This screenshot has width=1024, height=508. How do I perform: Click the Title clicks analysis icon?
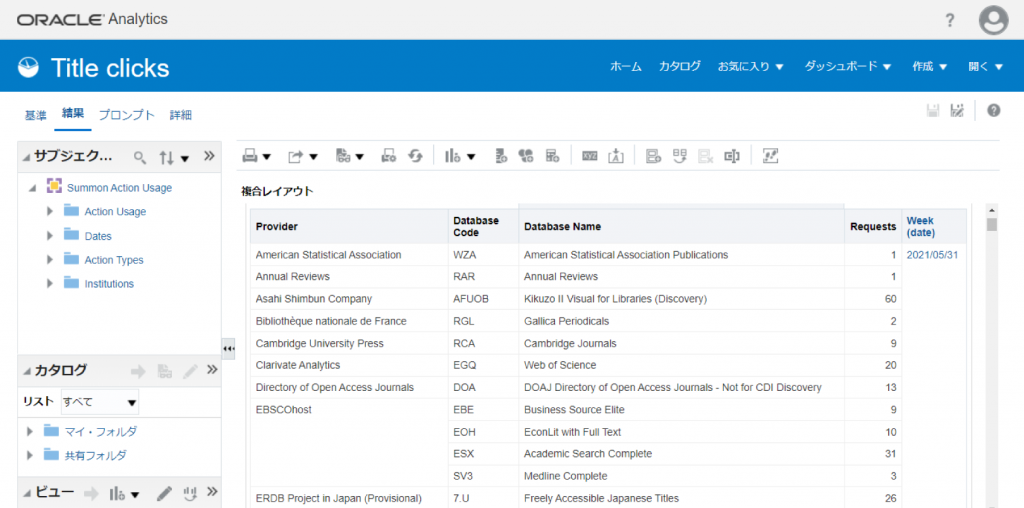(x=28, y=67)
